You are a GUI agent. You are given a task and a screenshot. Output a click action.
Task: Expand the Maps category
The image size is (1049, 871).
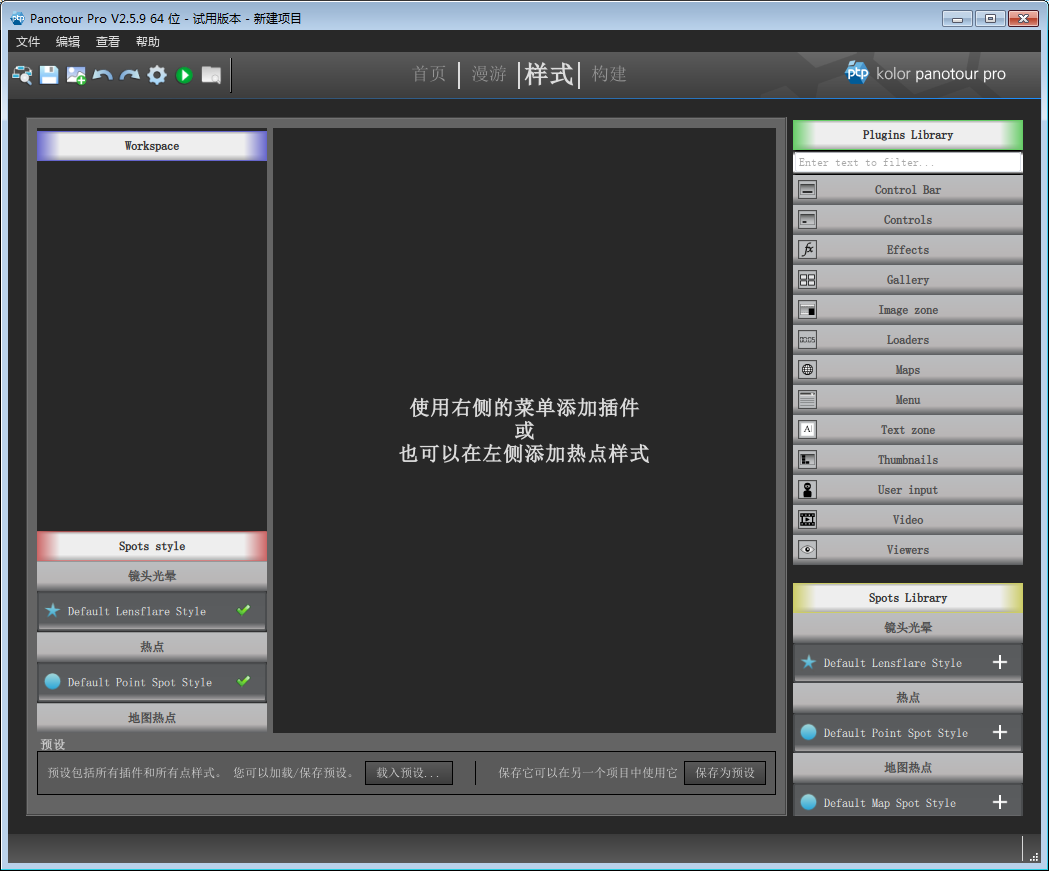(x=908, y=369)
